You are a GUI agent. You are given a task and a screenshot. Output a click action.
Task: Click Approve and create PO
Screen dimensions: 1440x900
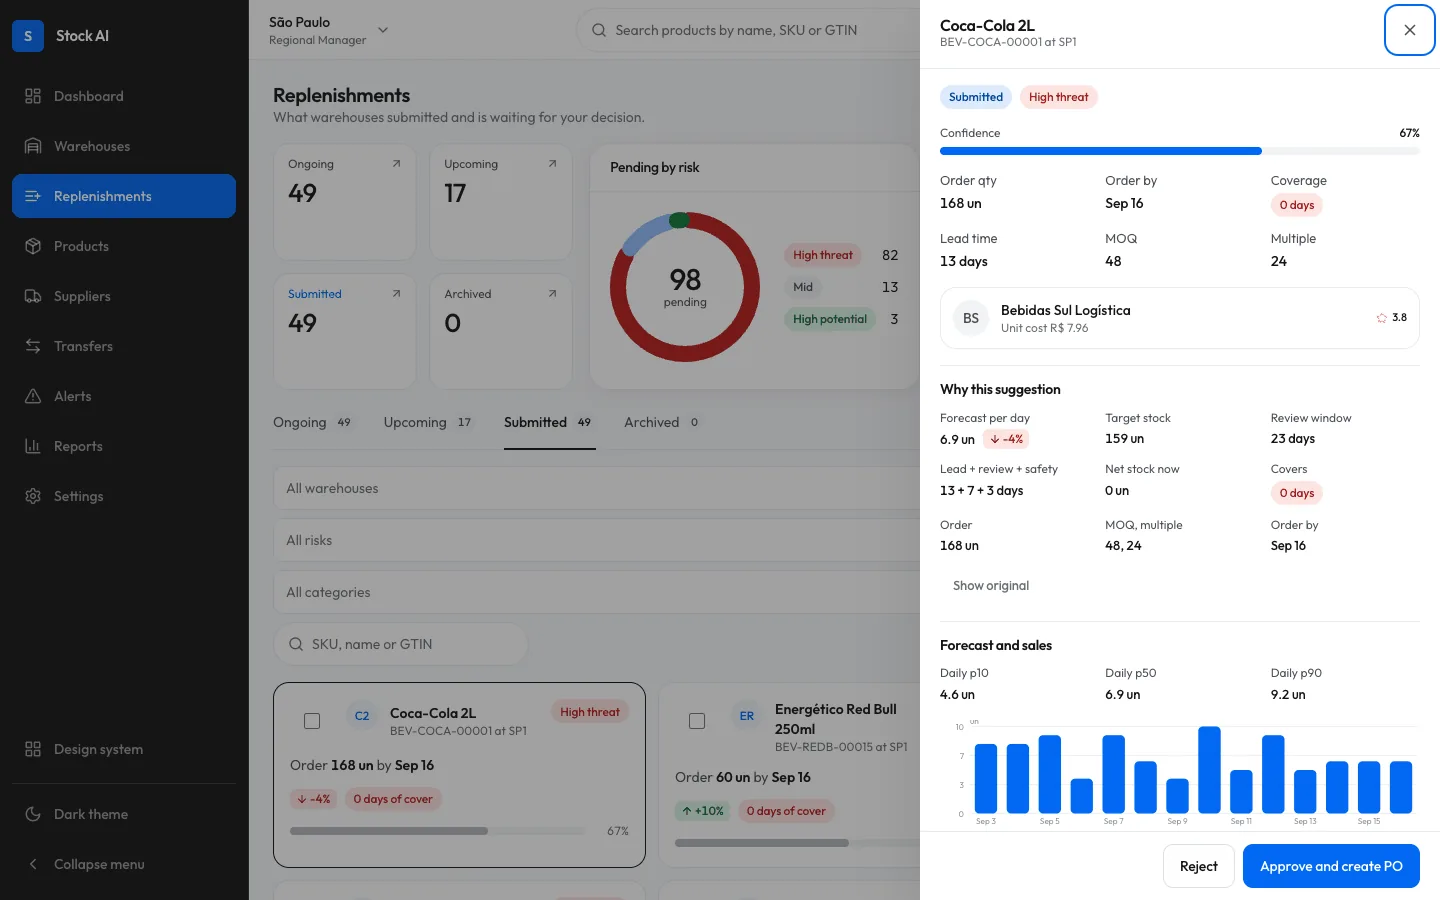[x=1331, y=866]
